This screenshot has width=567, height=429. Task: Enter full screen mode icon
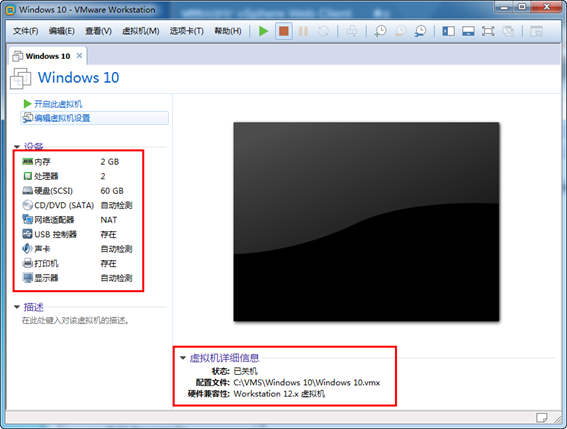(488, 31)
